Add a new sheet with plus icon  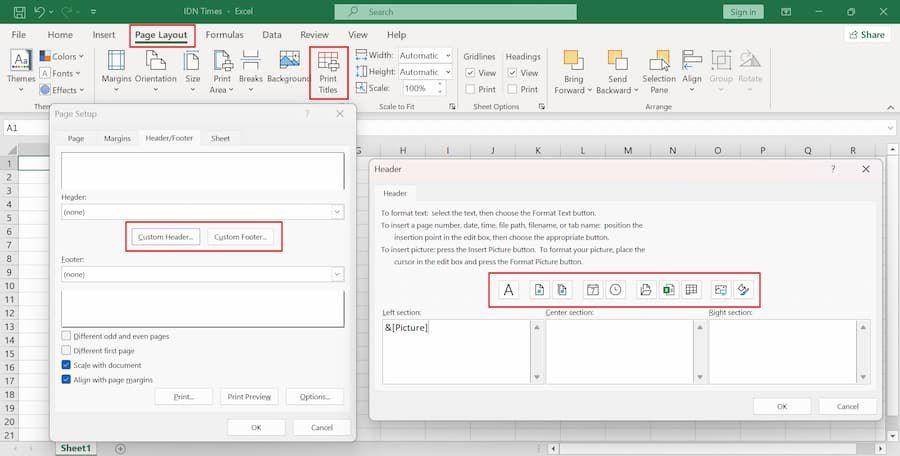click(120, 449)
